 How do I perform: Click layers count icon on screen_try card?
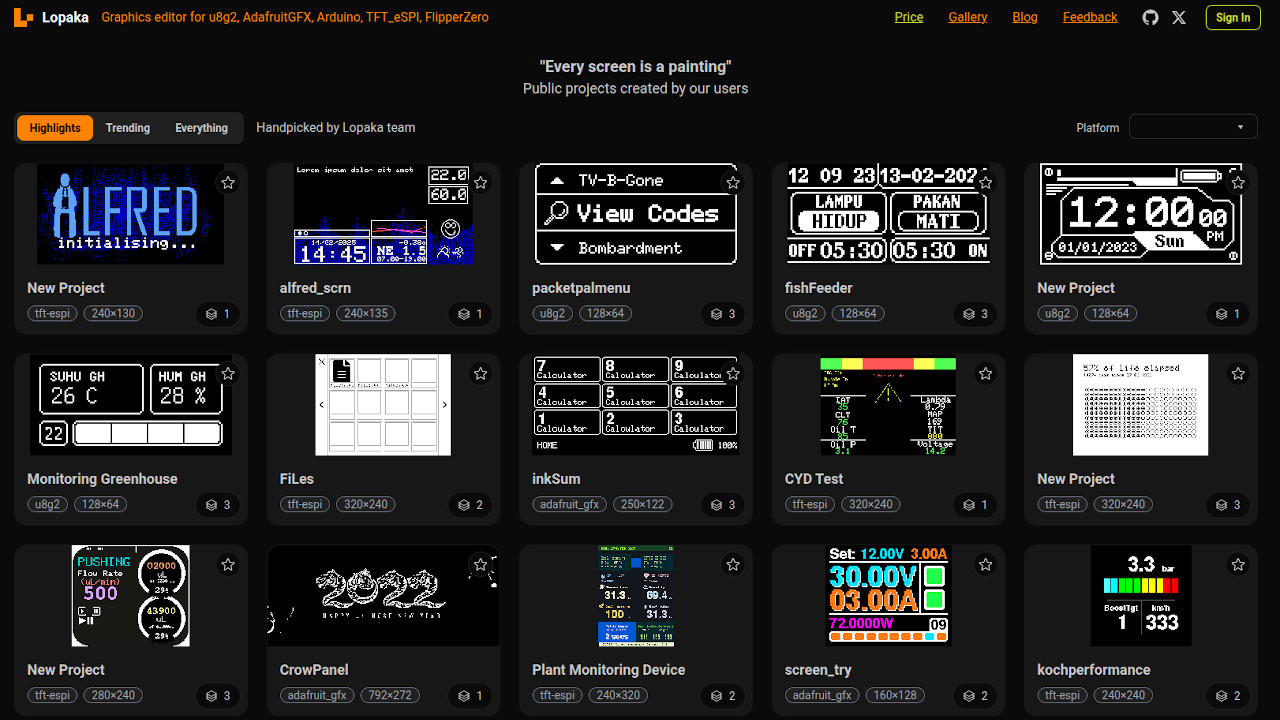[x=969, y=696]
